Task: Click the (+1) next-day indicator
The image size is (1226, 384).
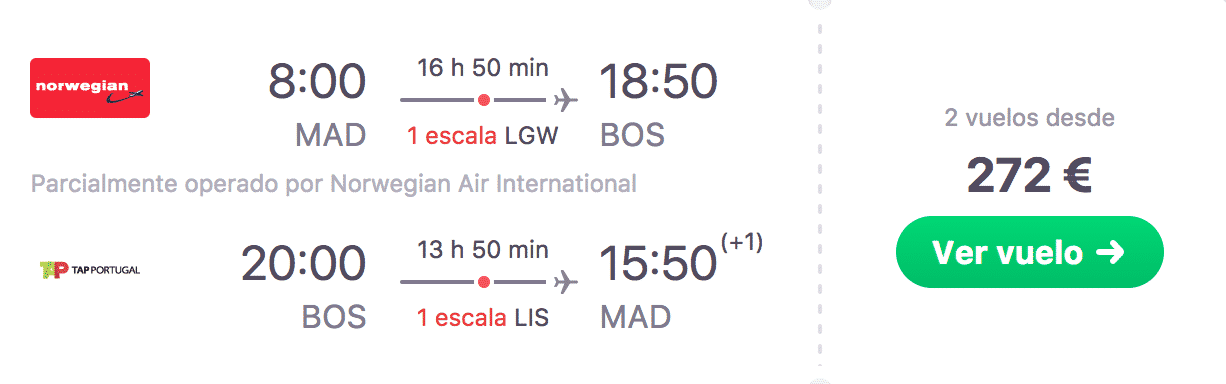Action: pos(742,244)
